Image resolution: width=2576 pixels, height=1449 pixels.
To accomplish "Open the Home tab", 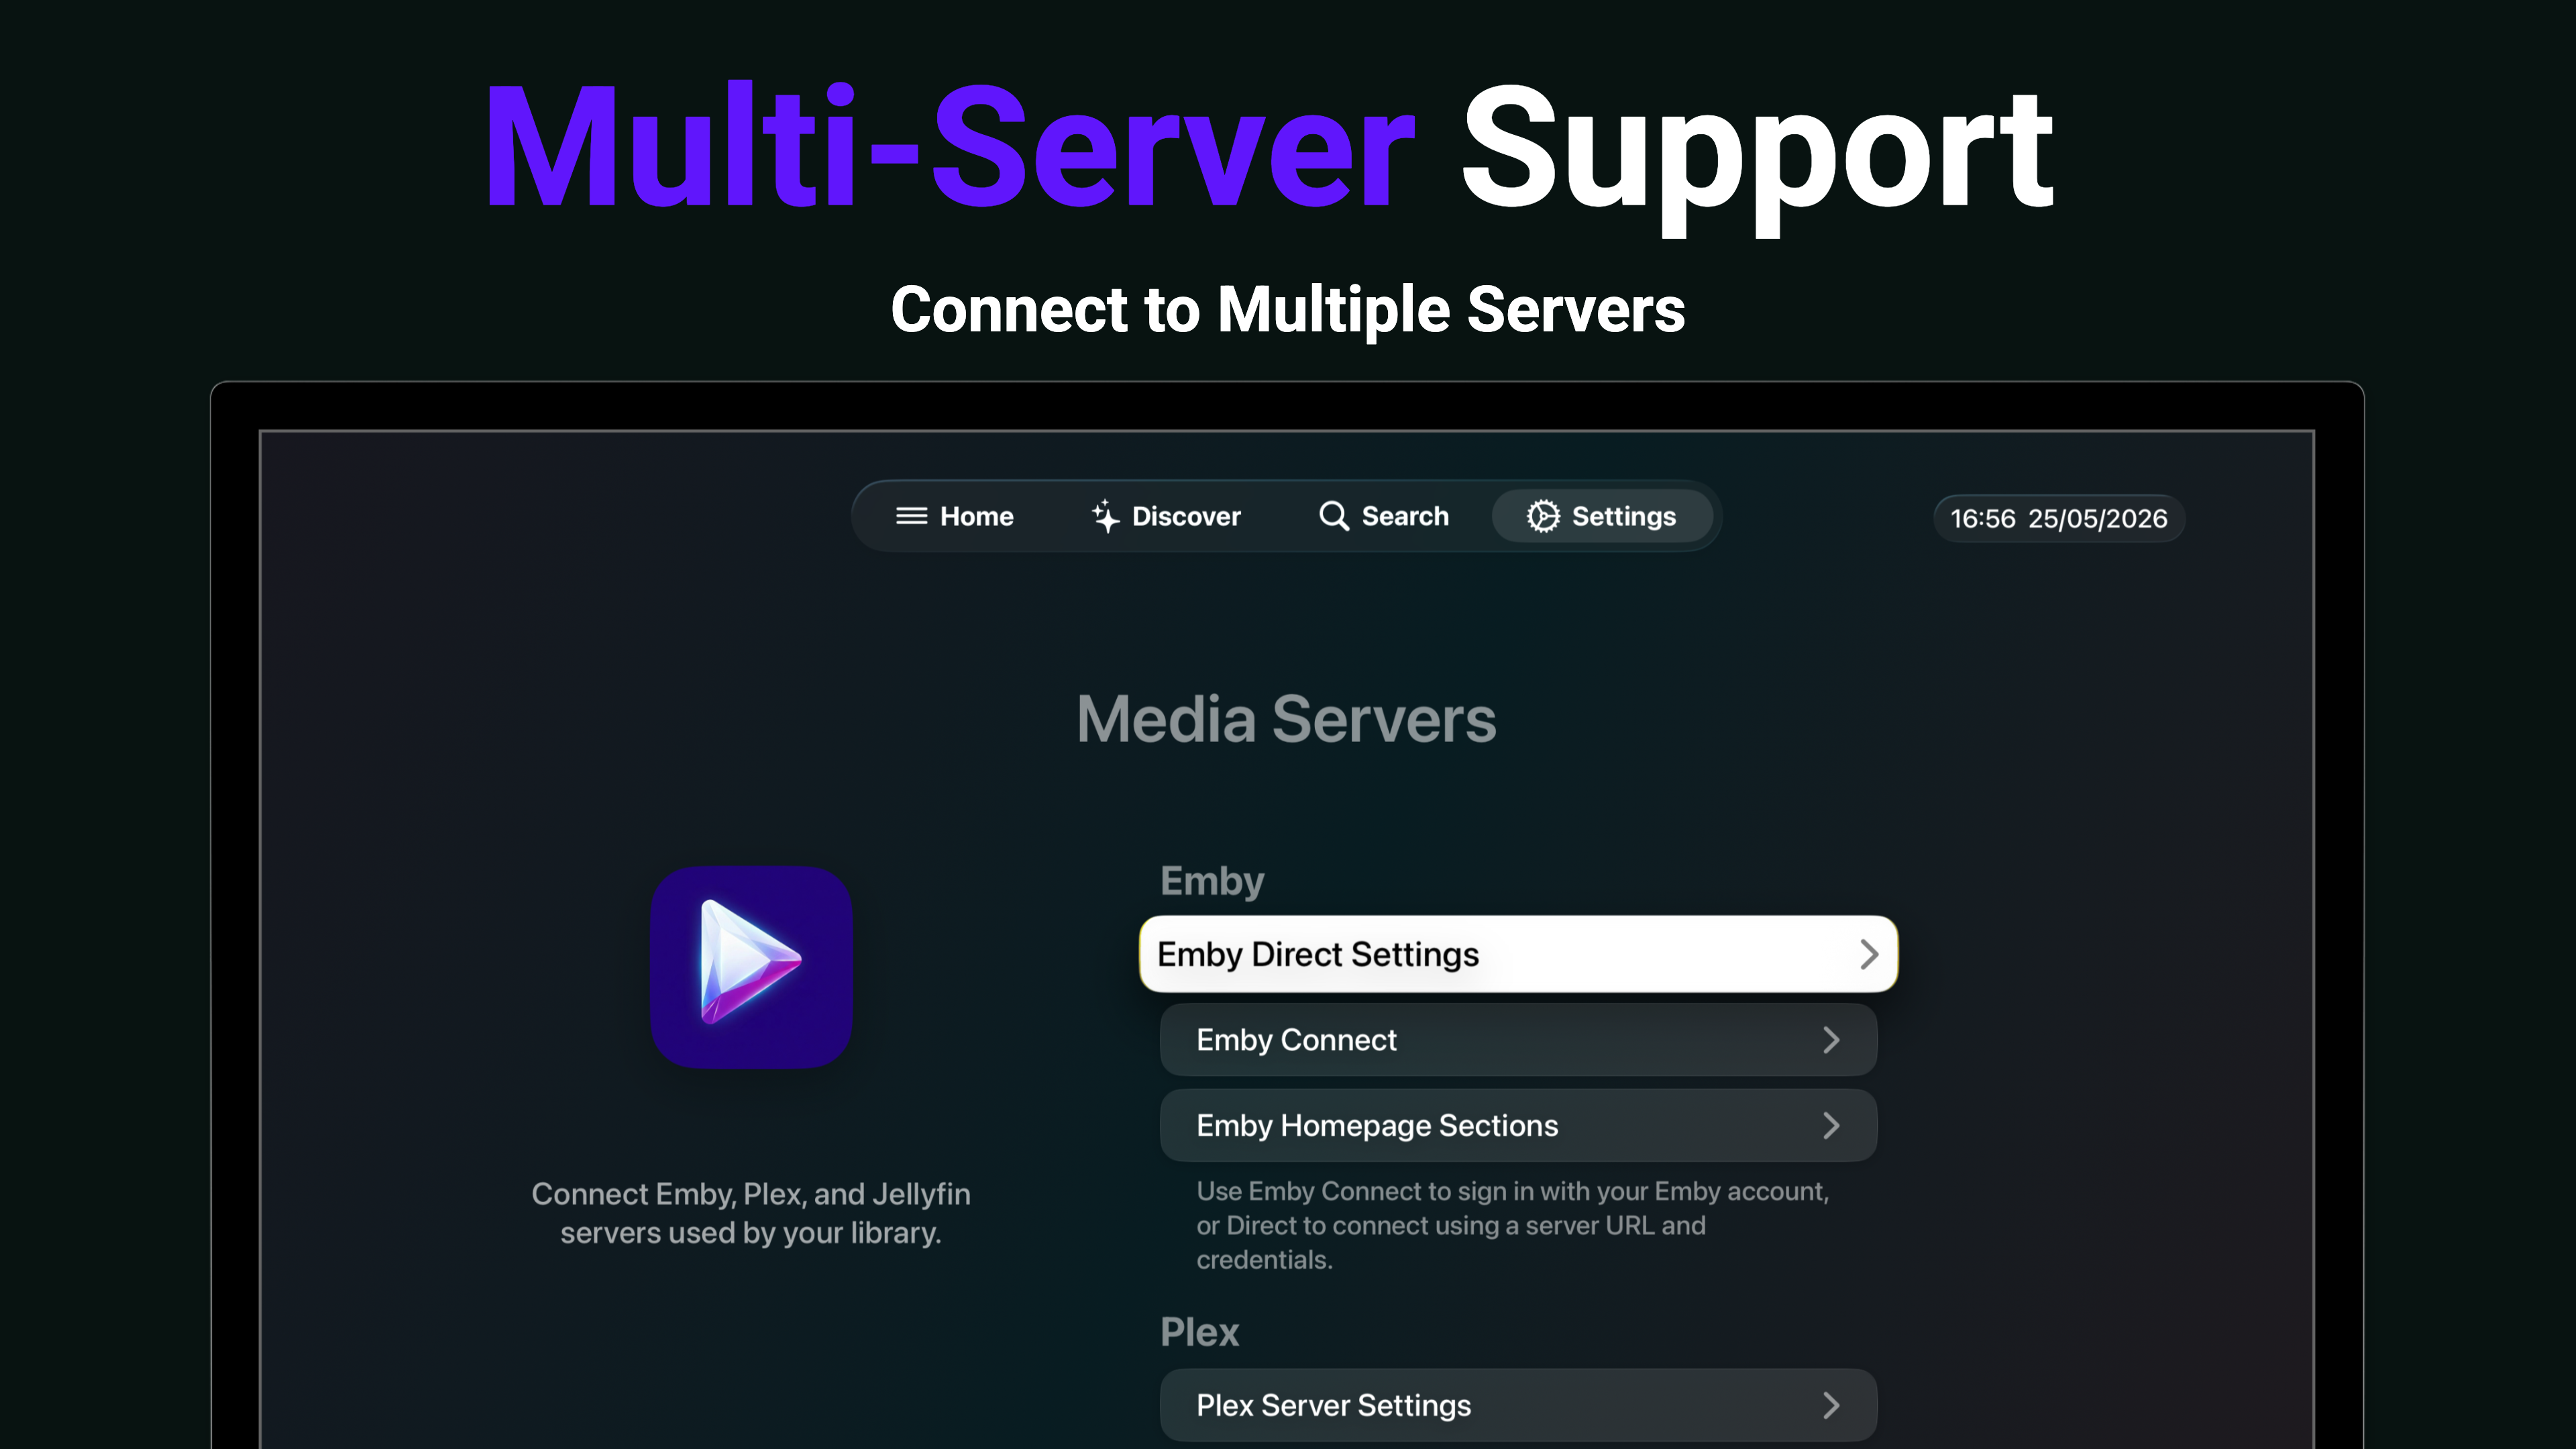I will (x=954, y=516).
